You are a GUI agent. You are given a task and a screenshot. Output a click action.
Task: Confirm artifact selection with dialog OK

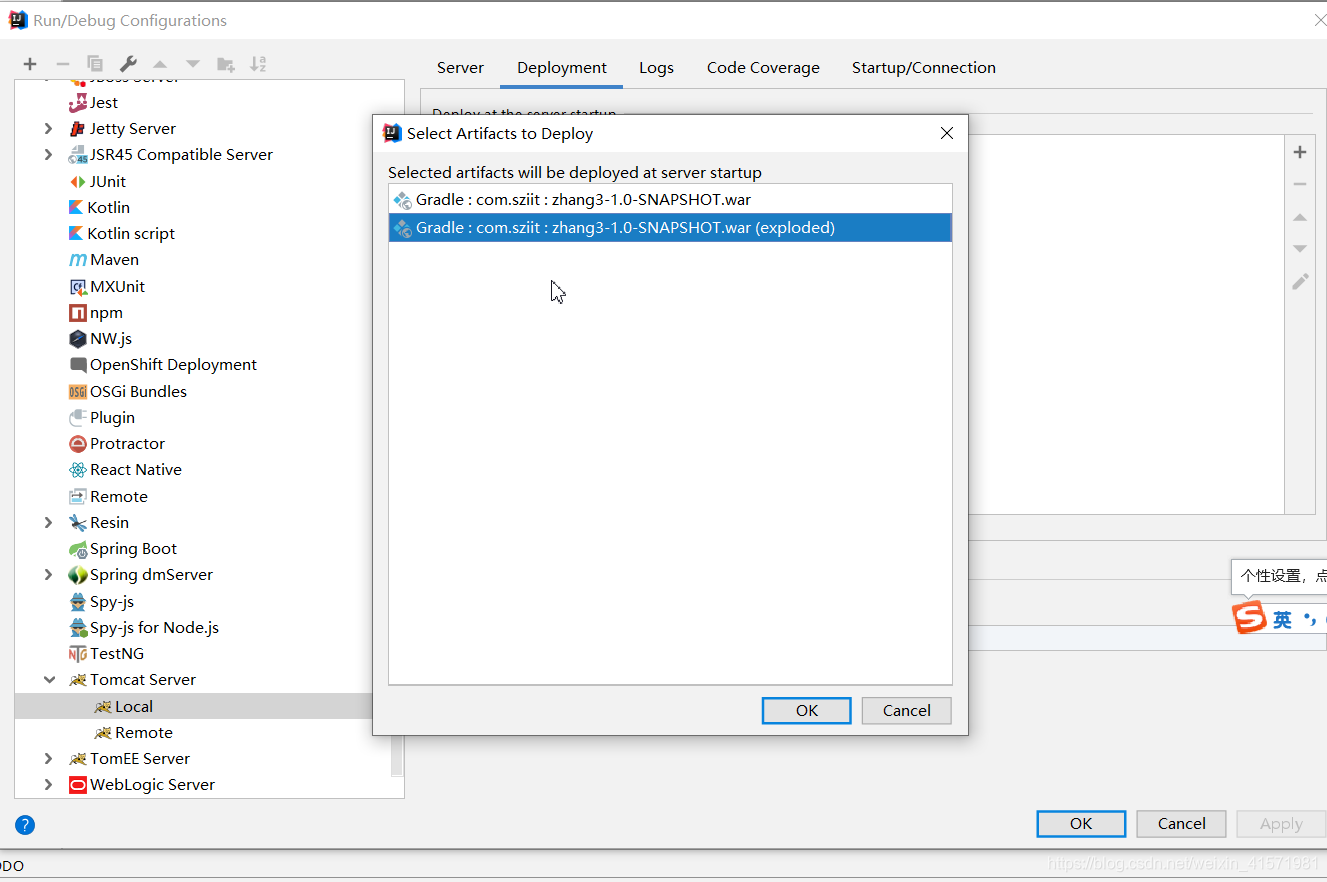pos(807,710)
